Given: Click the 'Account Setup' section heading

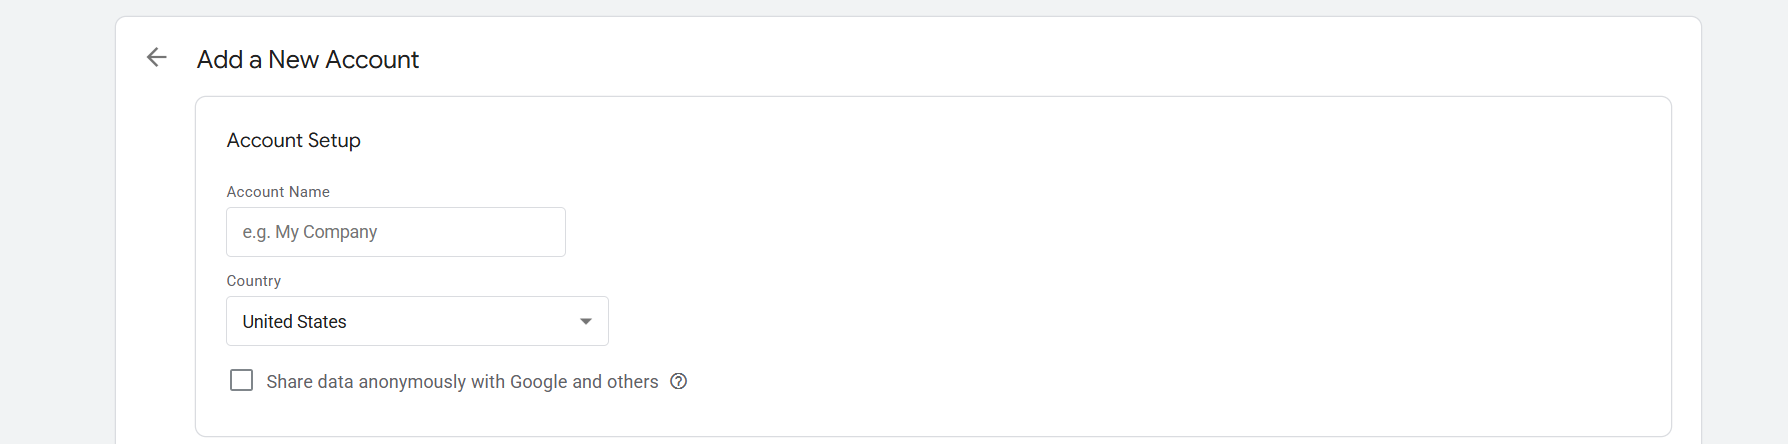Looking at the screenshot, I should coord(293,141).
